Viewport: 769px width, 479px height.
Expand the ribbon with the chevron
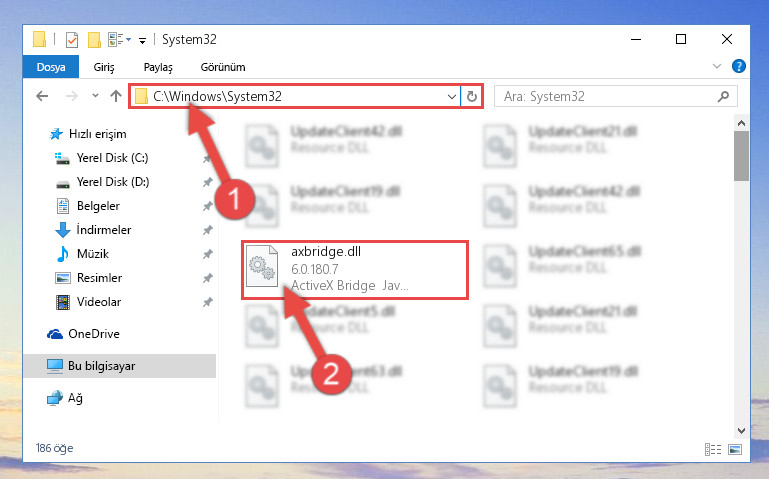tap(717, 66)
